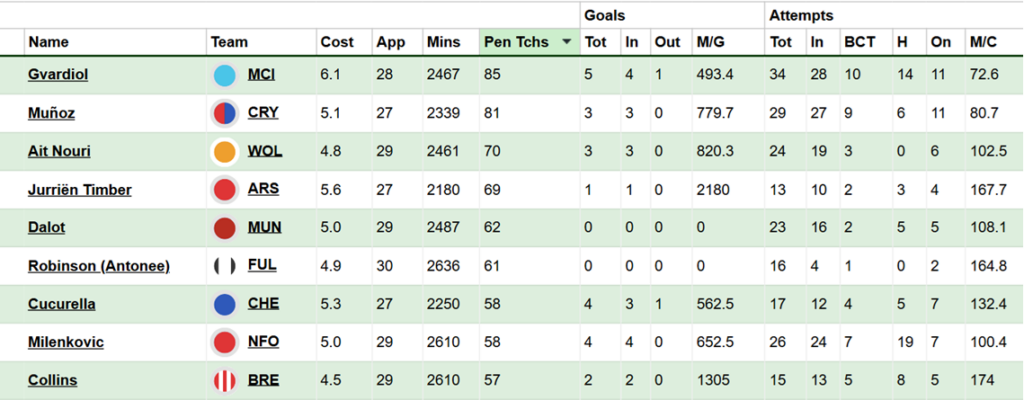Viewport: 1024px width, 400px height.
Task: Click the WOL orange team badge
Action: click(x=224, y=152)
